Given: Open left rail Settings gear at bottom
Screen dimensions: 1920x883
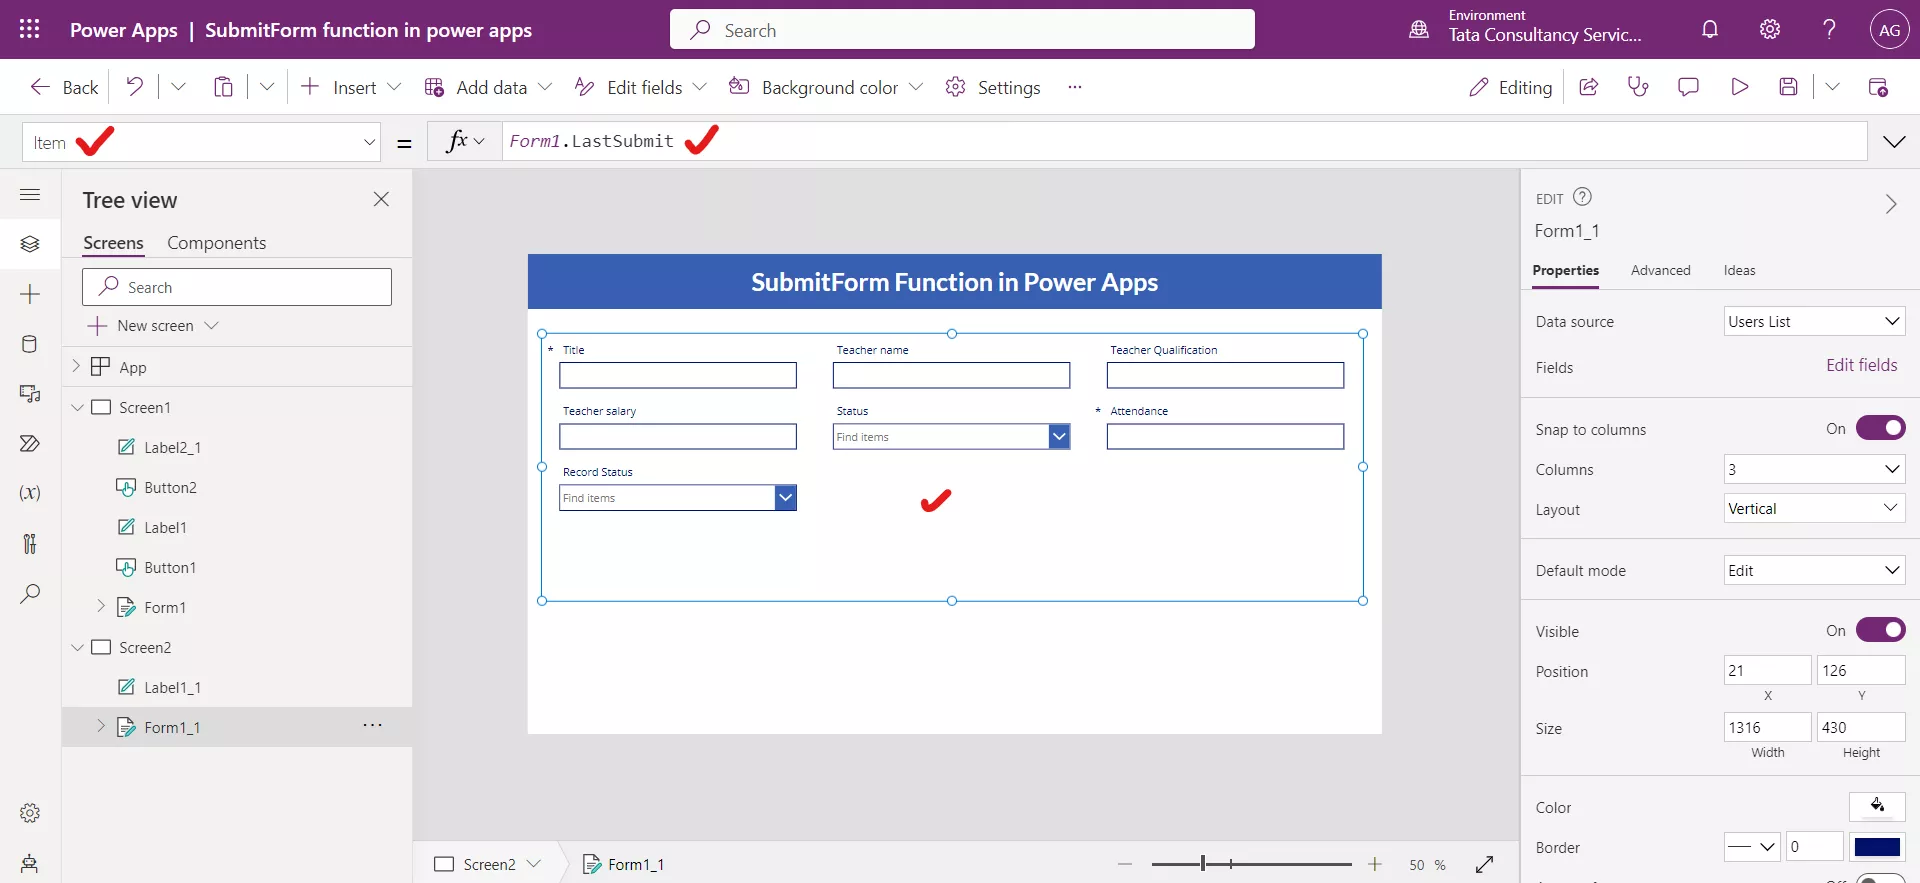Looking at the screenshot, I should tap(30, 813).
